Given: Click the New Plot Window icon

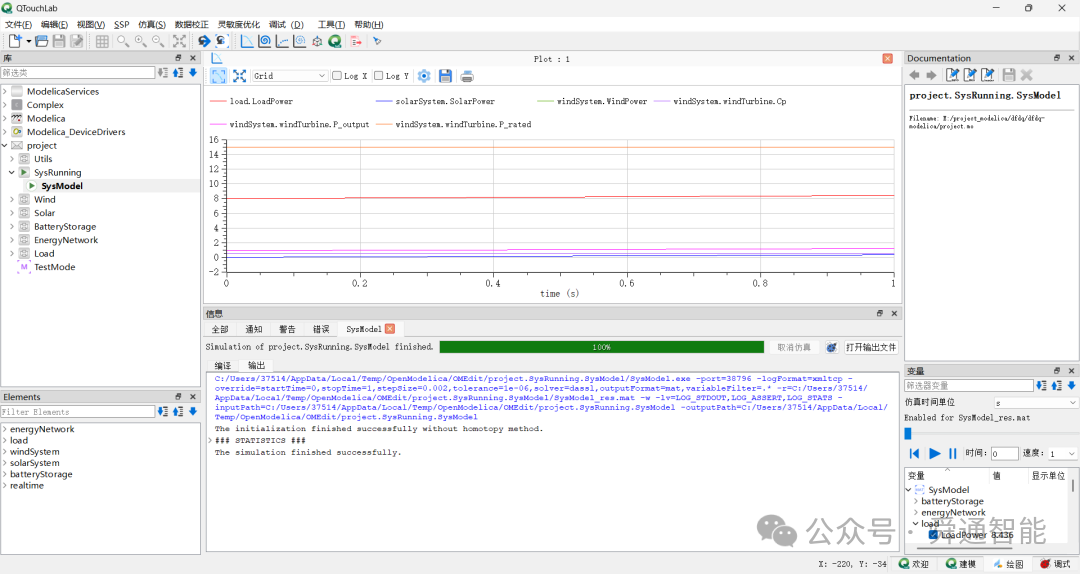Looking at the screenshot, I should coord(247,41).
